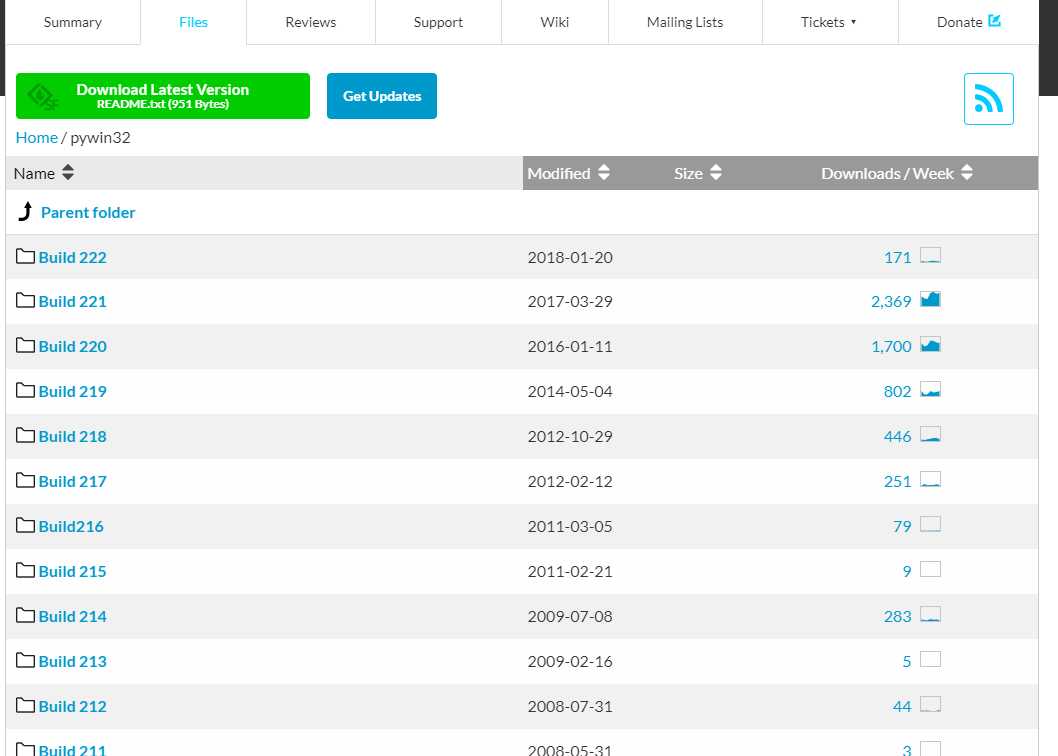
Task: Go to Home in the breadcrumb
Action: point(36,138)
